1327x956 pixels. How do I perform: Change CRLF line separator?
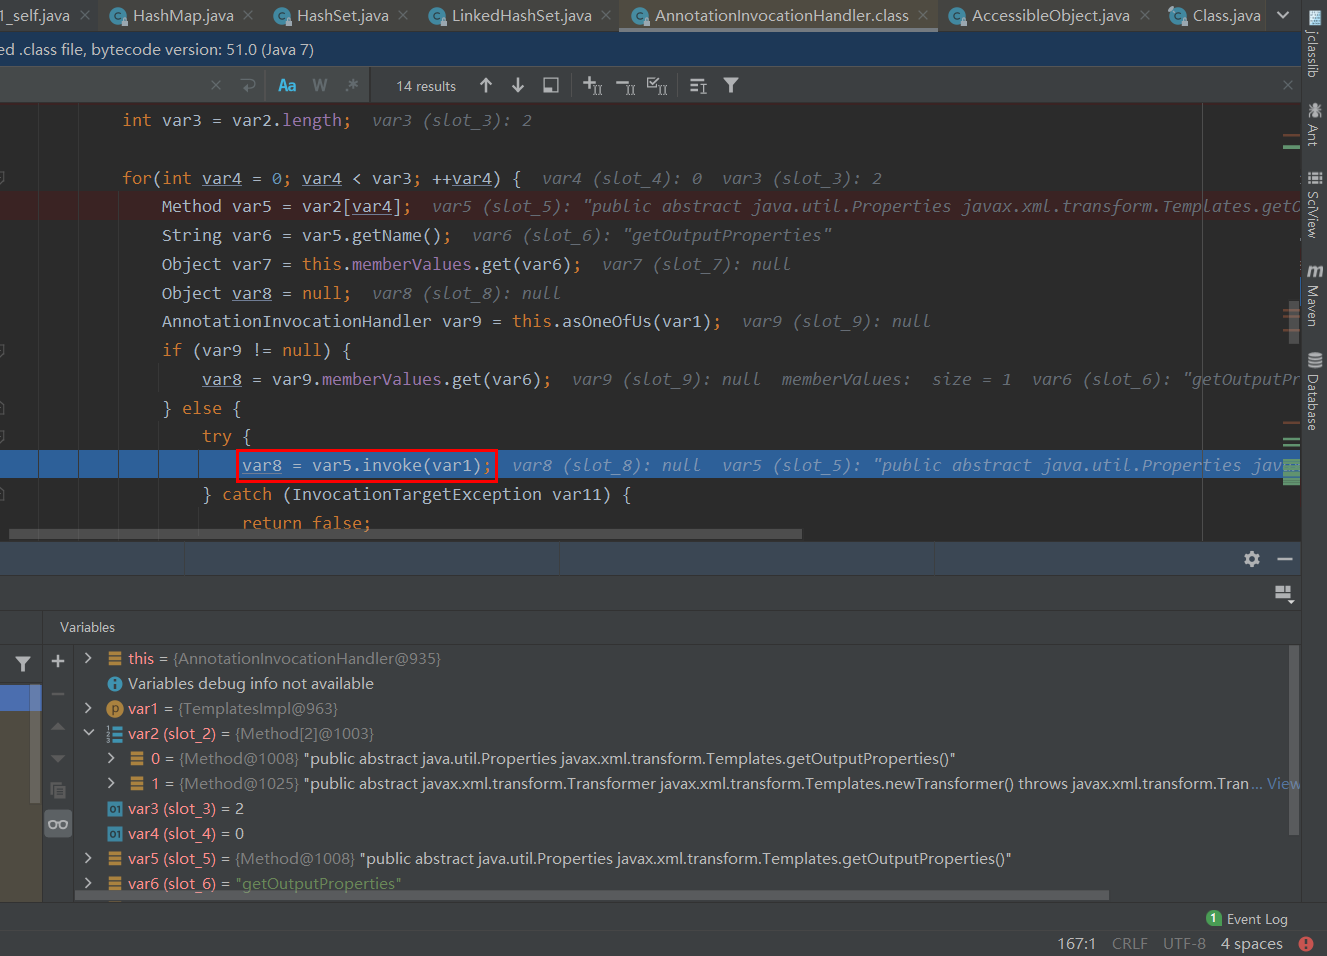(1130, 944)
